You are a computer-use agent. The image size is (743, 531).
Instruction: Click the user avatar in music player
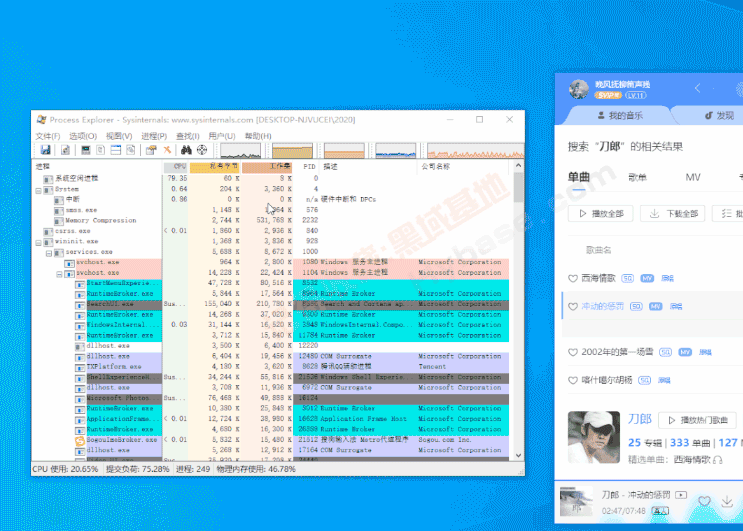click(579, 89)
